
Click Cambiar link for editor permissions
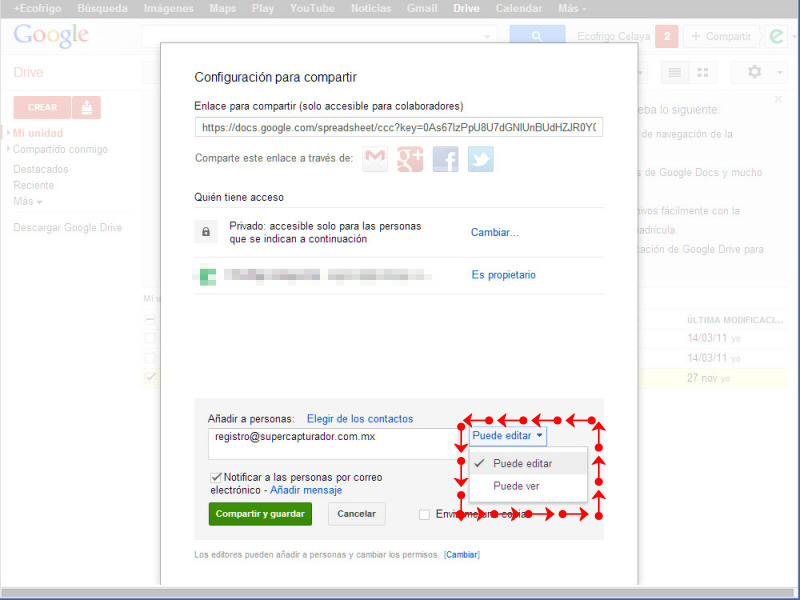pos(462,555)
